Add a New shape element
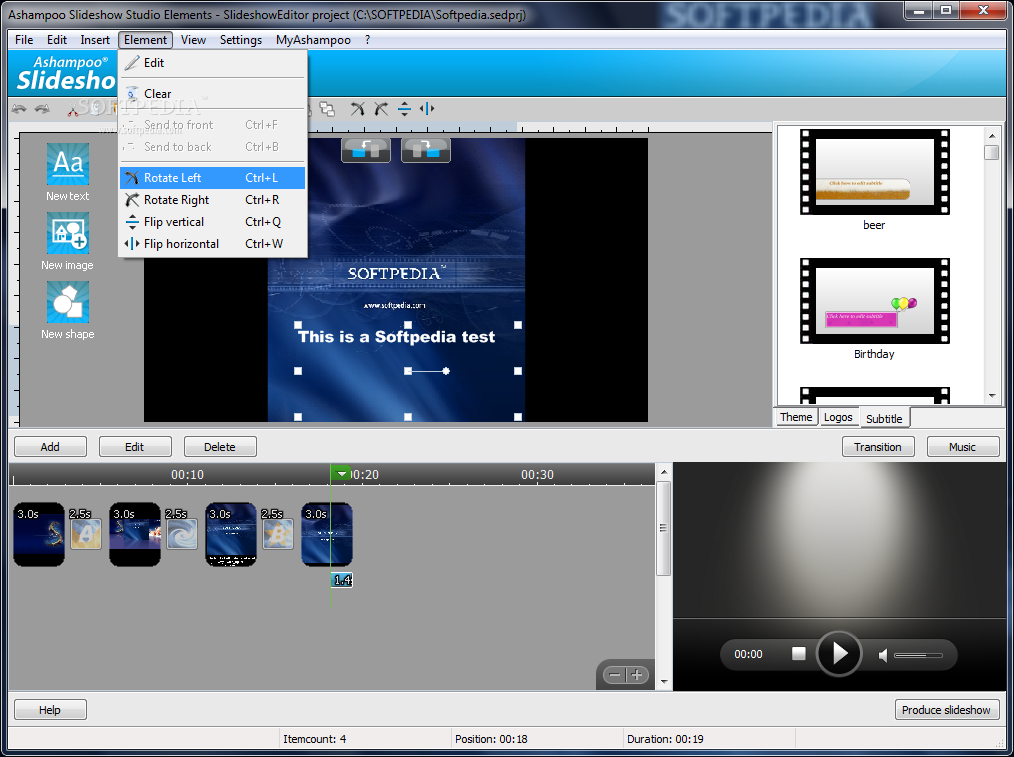 68,311
